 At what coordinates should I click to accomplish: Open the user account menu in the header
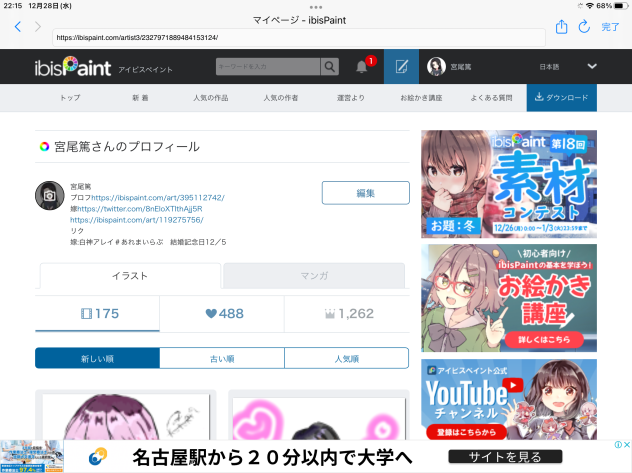(x=449, y=66)
